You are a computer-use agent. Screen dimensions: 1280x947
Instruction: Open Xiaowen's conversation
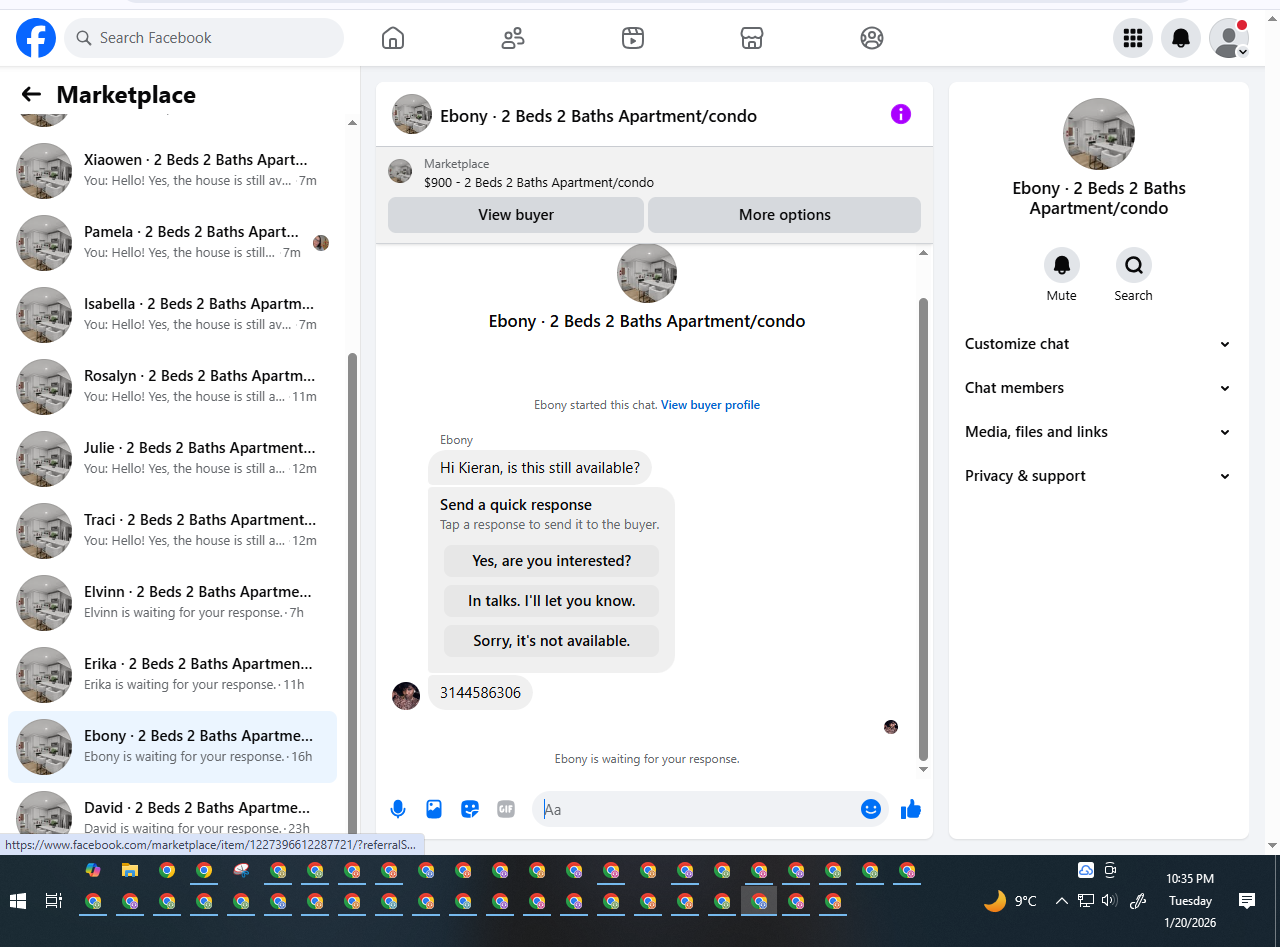coord(172,171)
